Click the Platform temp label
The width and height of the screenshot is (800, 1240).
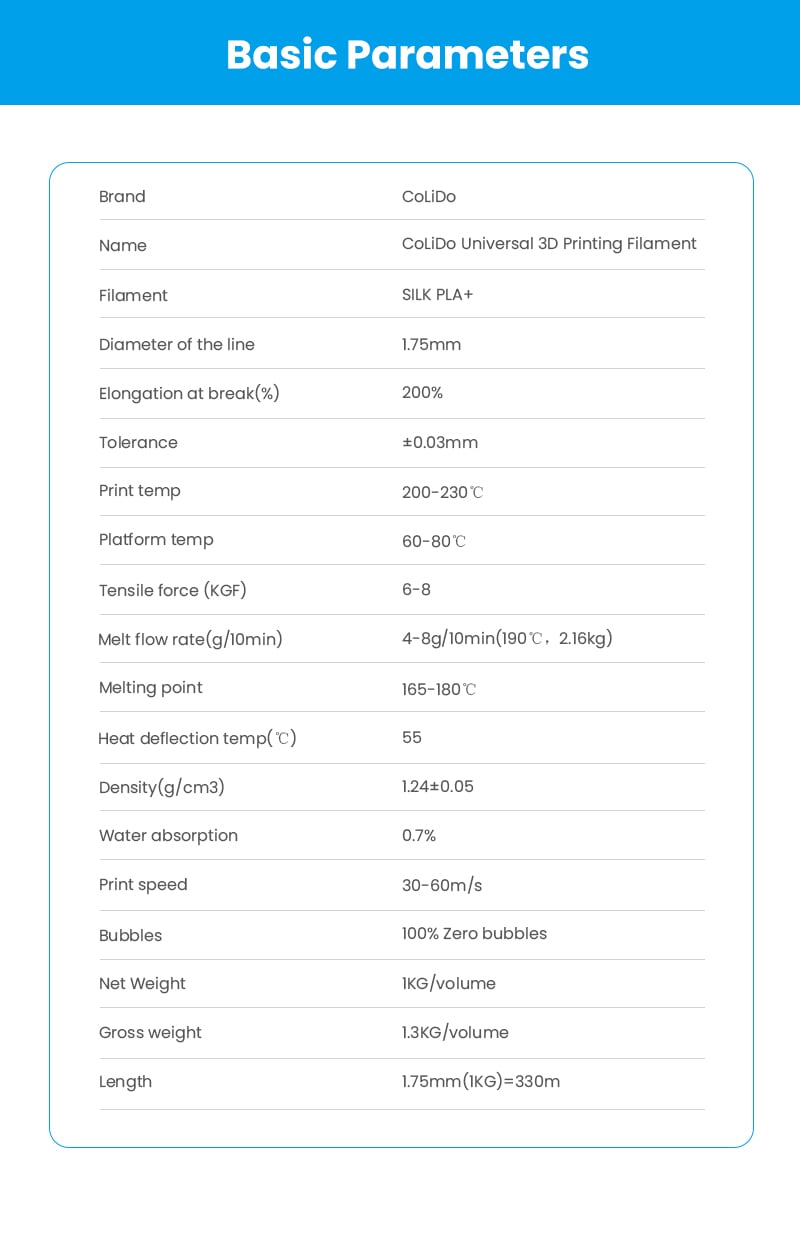[156, 540]
